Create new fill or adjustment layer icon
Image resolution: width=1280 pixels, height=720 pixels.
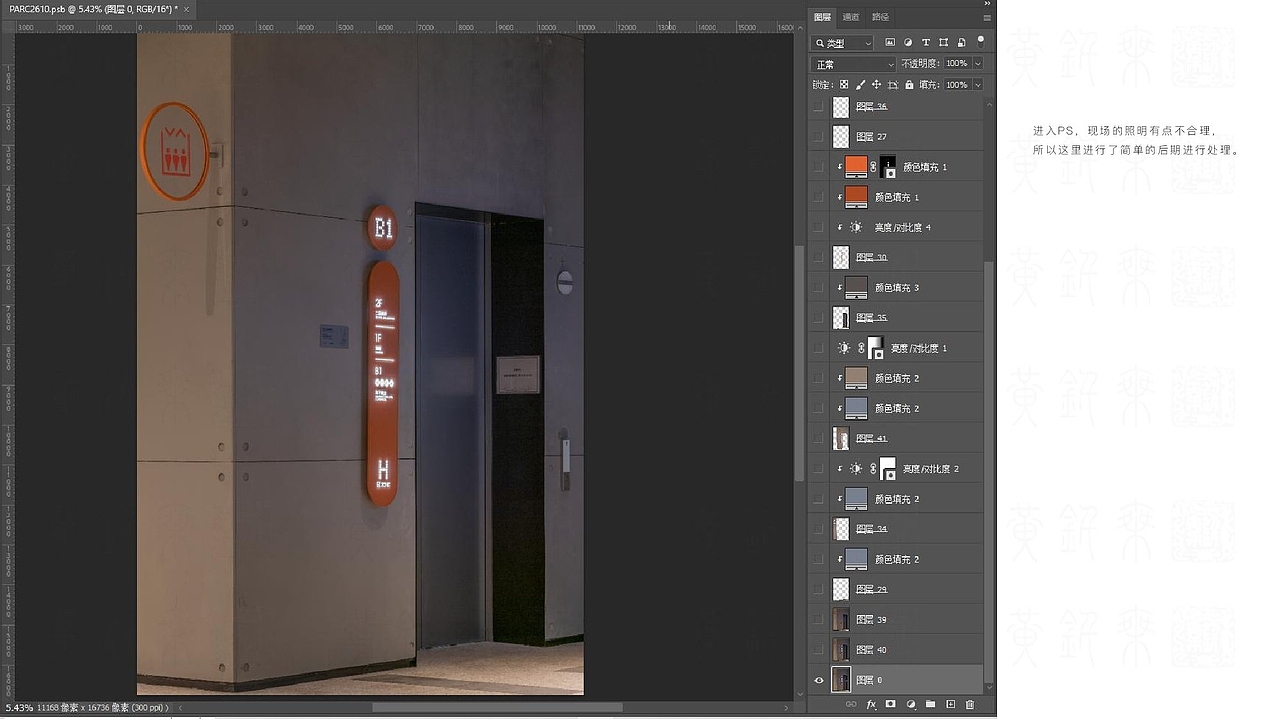pyautogui.click(x=911, y=705)
